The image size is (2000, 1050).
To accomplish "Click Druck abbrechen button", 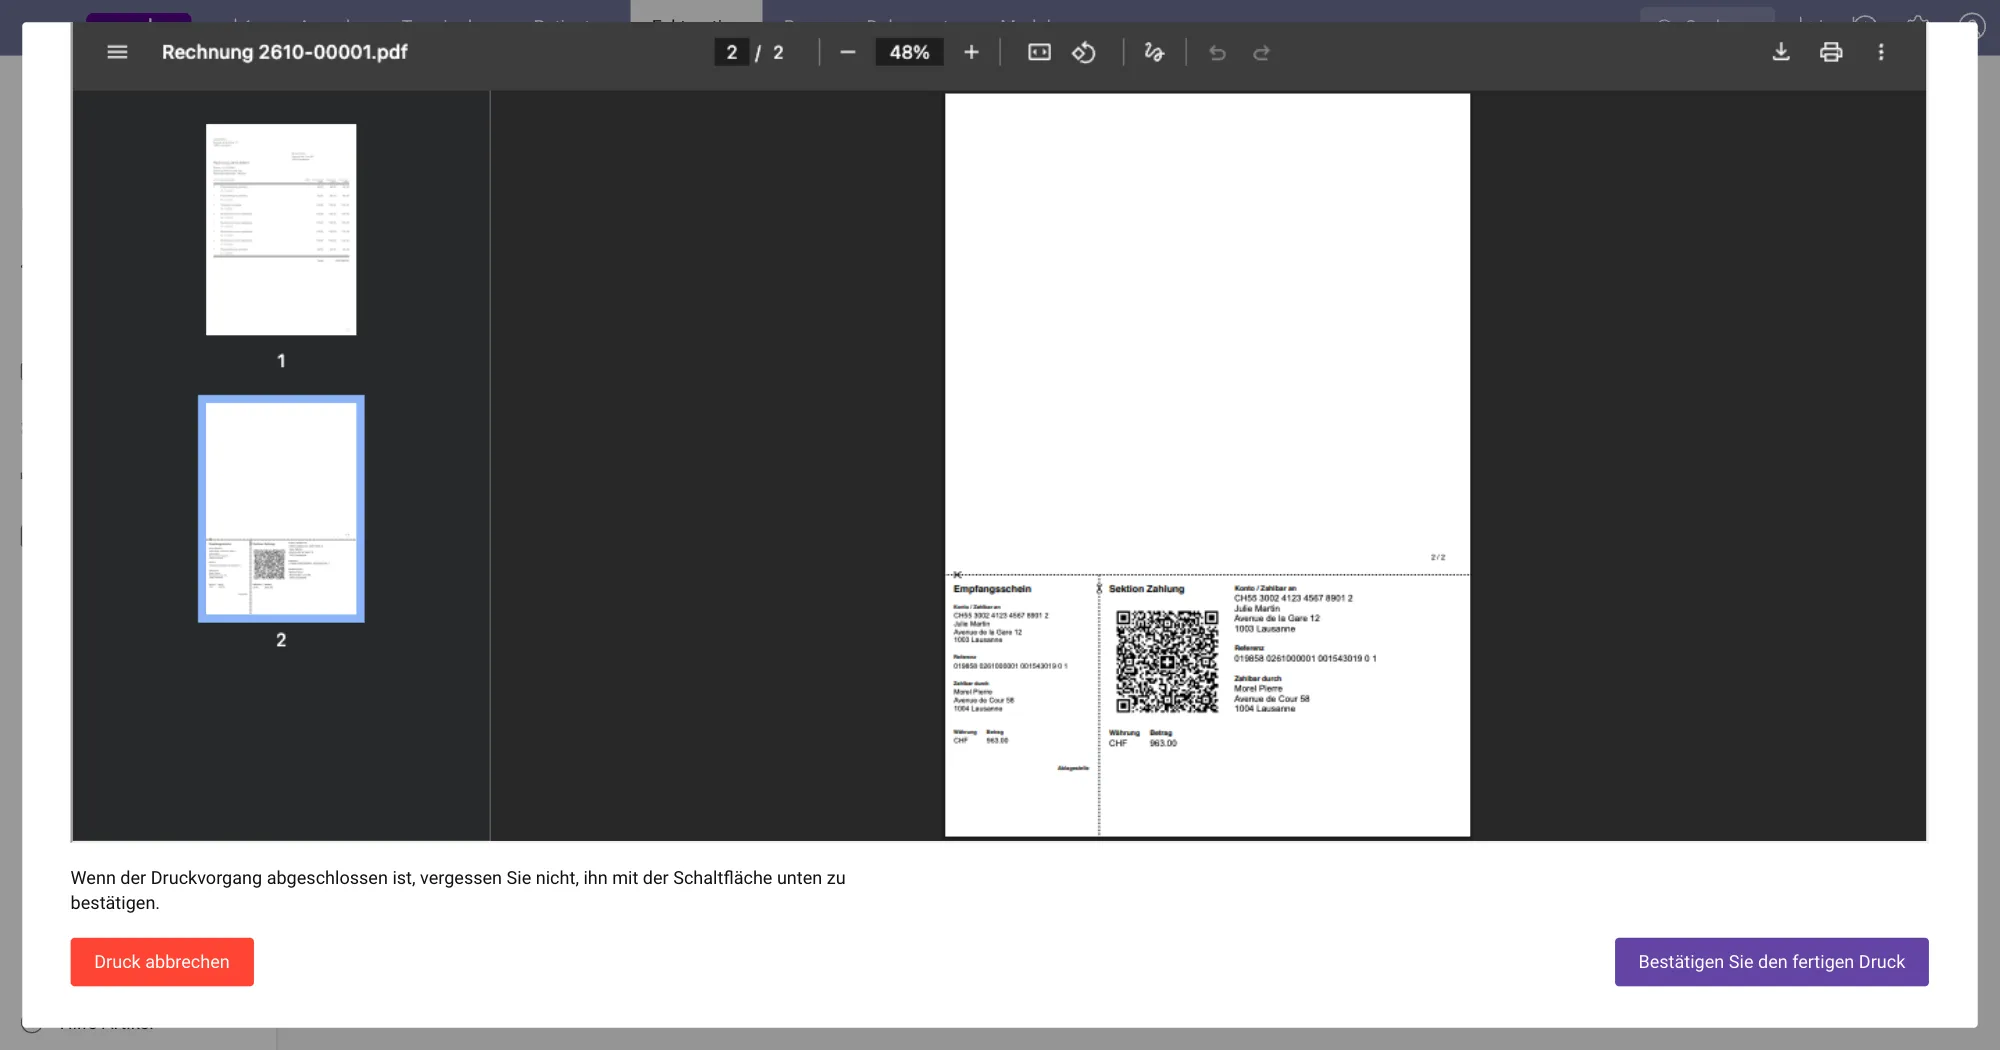I will tap(162, 962).
